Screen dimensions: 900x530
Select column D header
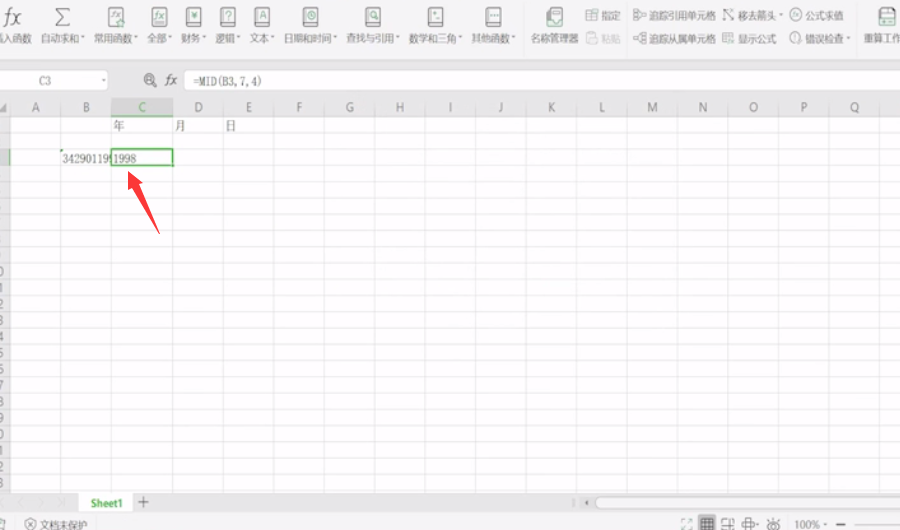pyautogui.click(x=198, y=107)
